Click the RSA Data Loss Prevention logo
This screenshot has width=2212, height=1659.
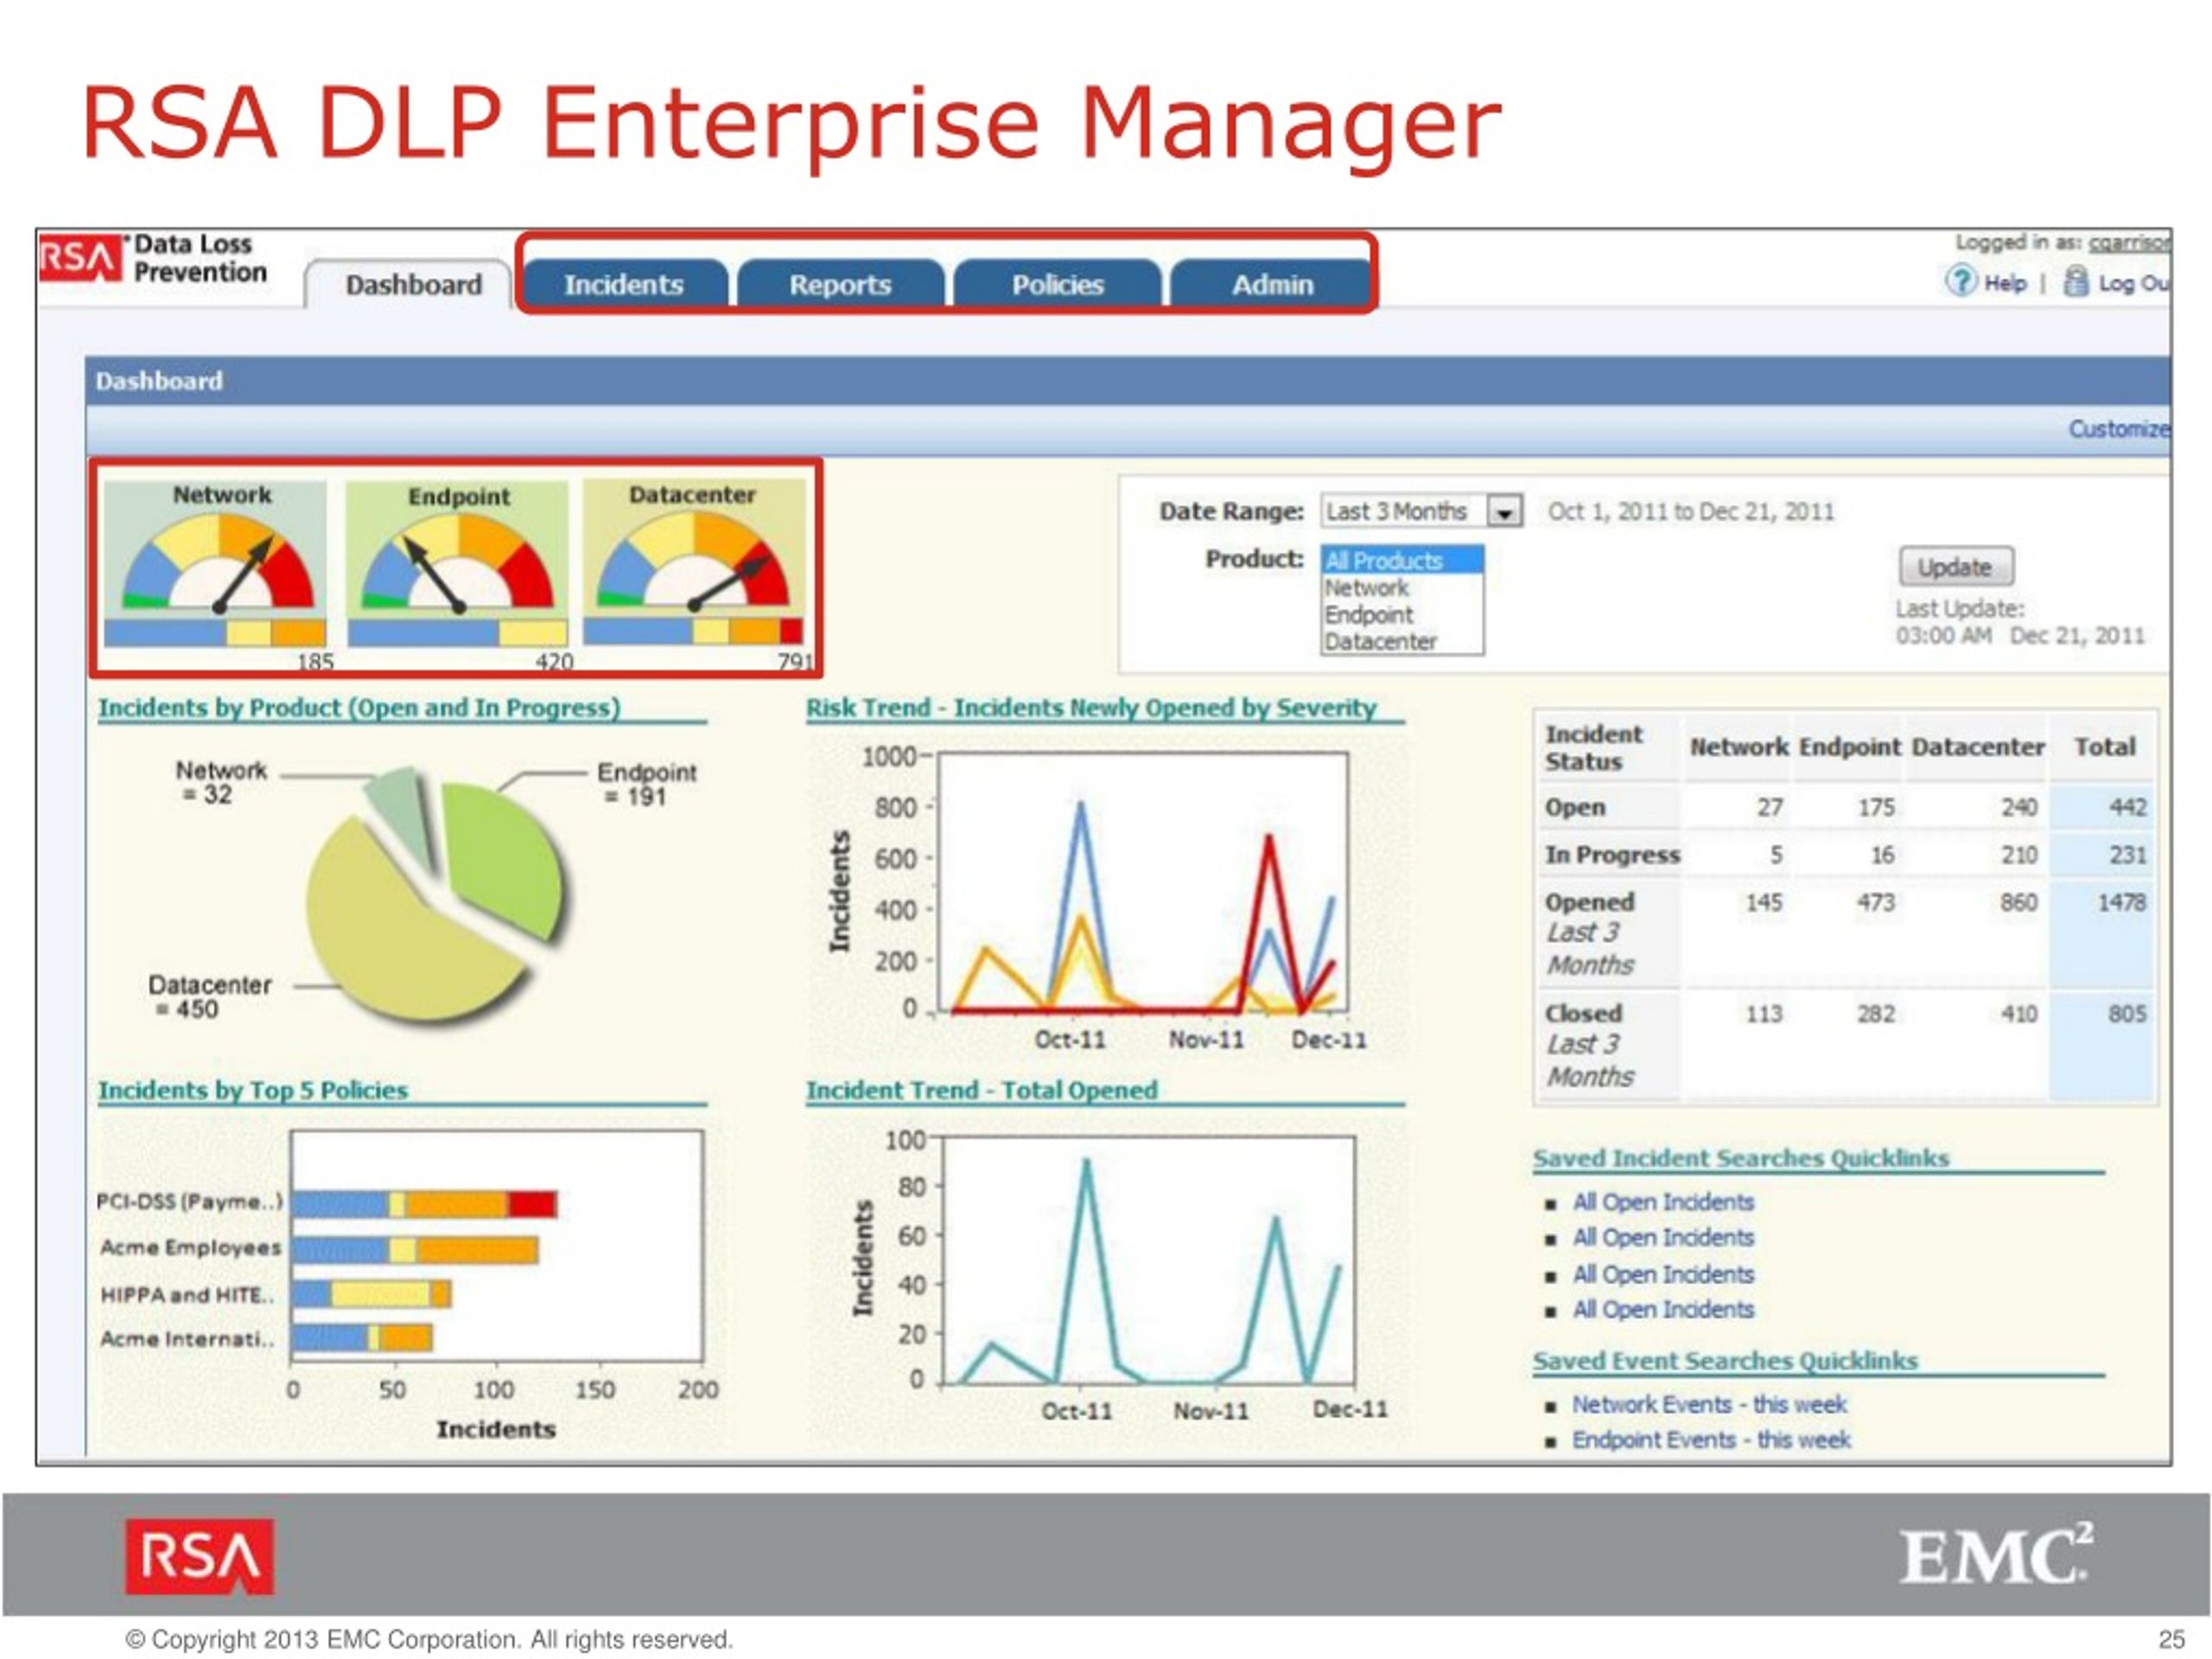(x=154, y=258)
